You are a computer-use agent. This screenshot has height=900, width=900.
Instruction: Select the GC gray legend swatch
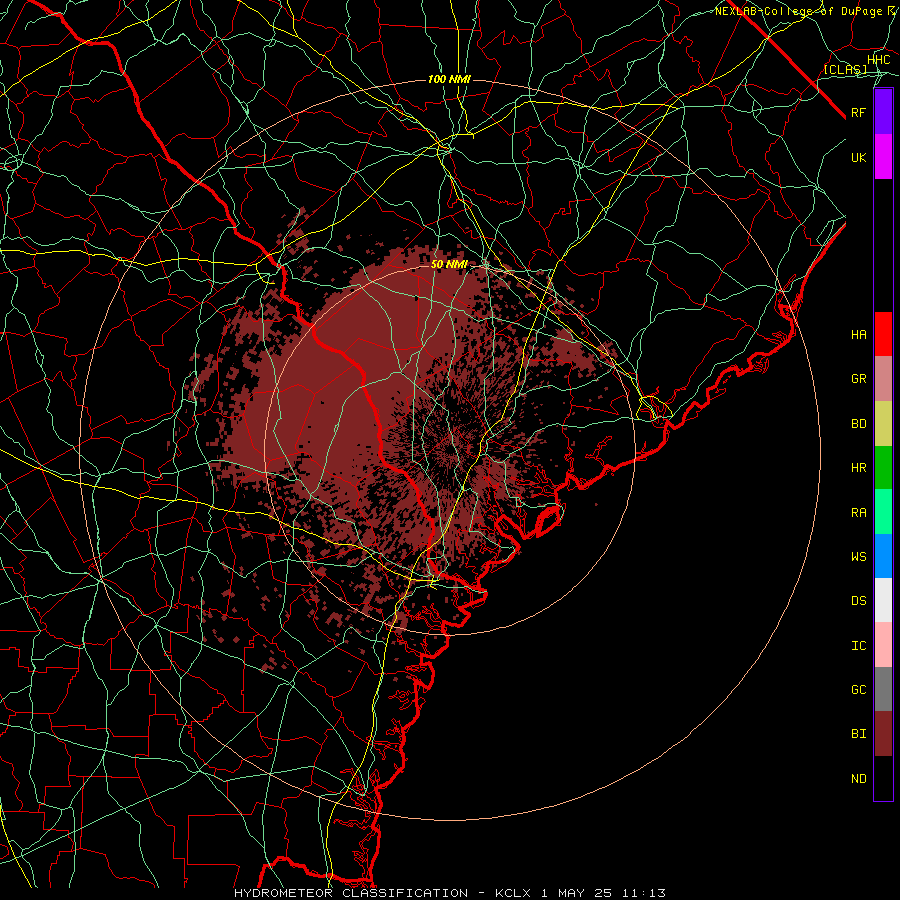[x=883, y=689]
